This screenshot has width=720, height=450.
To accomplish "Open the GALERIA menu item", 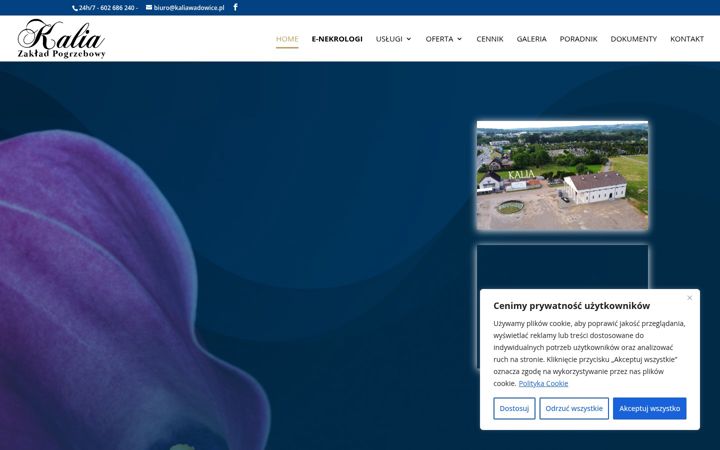I will (531, 39).
